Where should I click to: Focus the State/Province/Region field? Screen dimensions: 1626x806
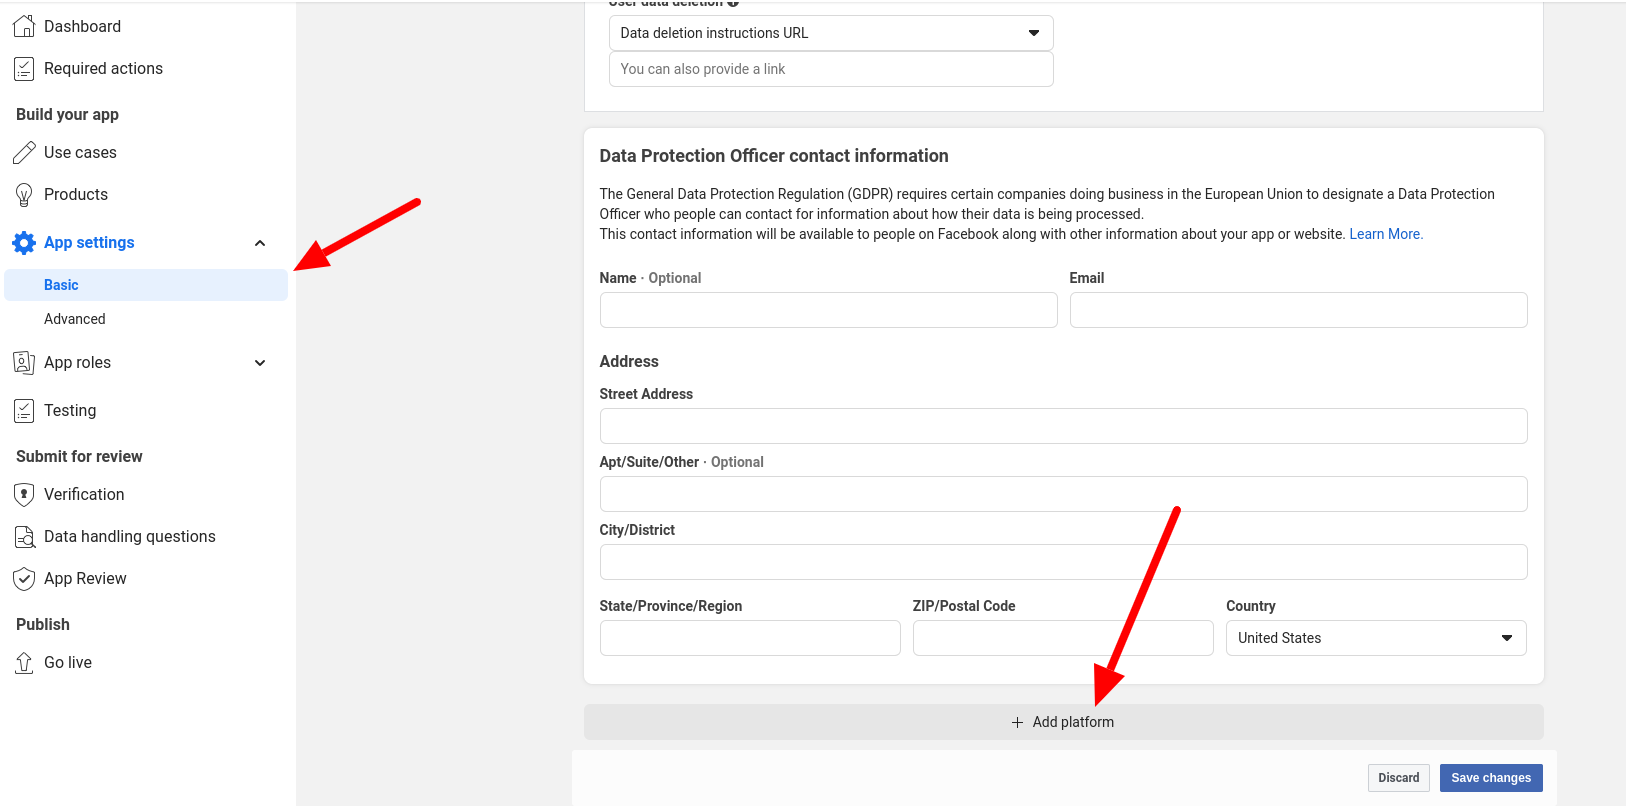pos(750,638)
